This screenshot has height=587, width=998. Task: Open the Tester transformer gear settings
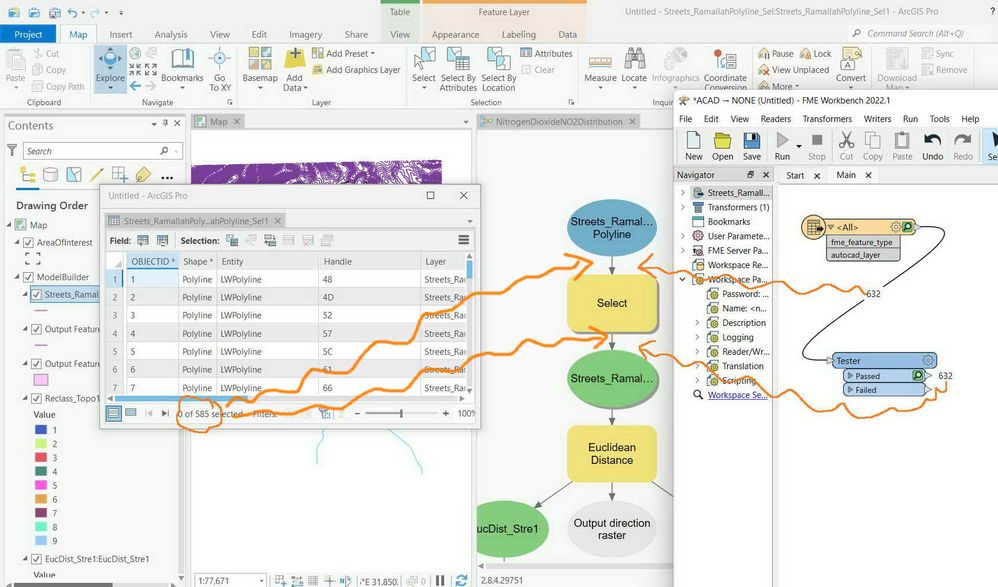pyautogui.click(x=928, y=360)
